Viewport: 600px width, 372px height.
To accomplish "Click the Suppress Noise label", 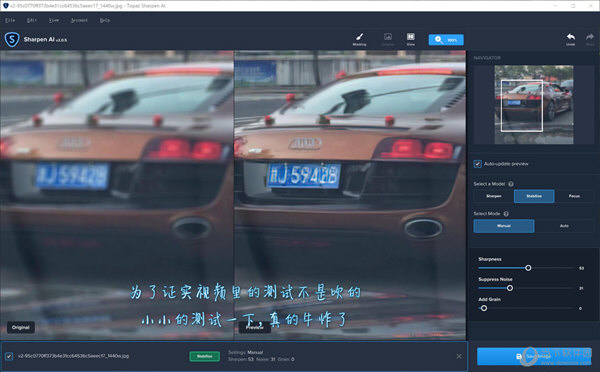I will 495,279.
